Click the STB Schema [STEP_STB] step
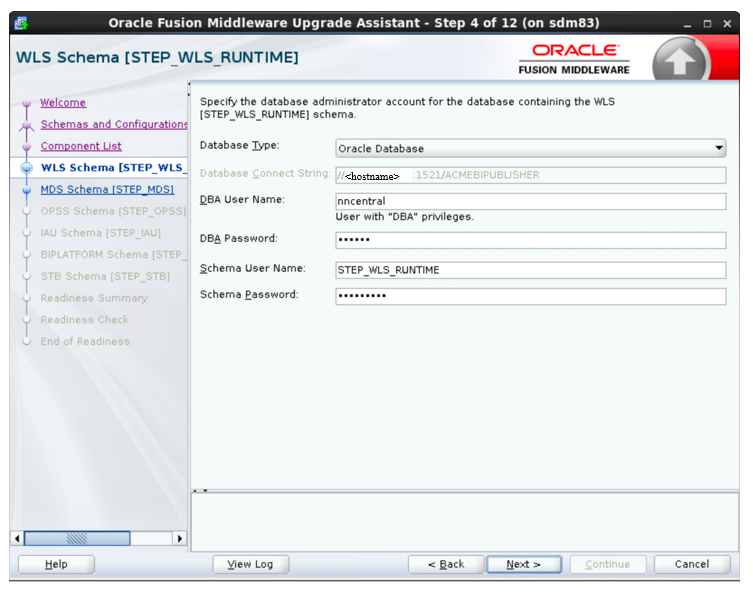This screenshot has height=596, width=753. pos(105,277)
